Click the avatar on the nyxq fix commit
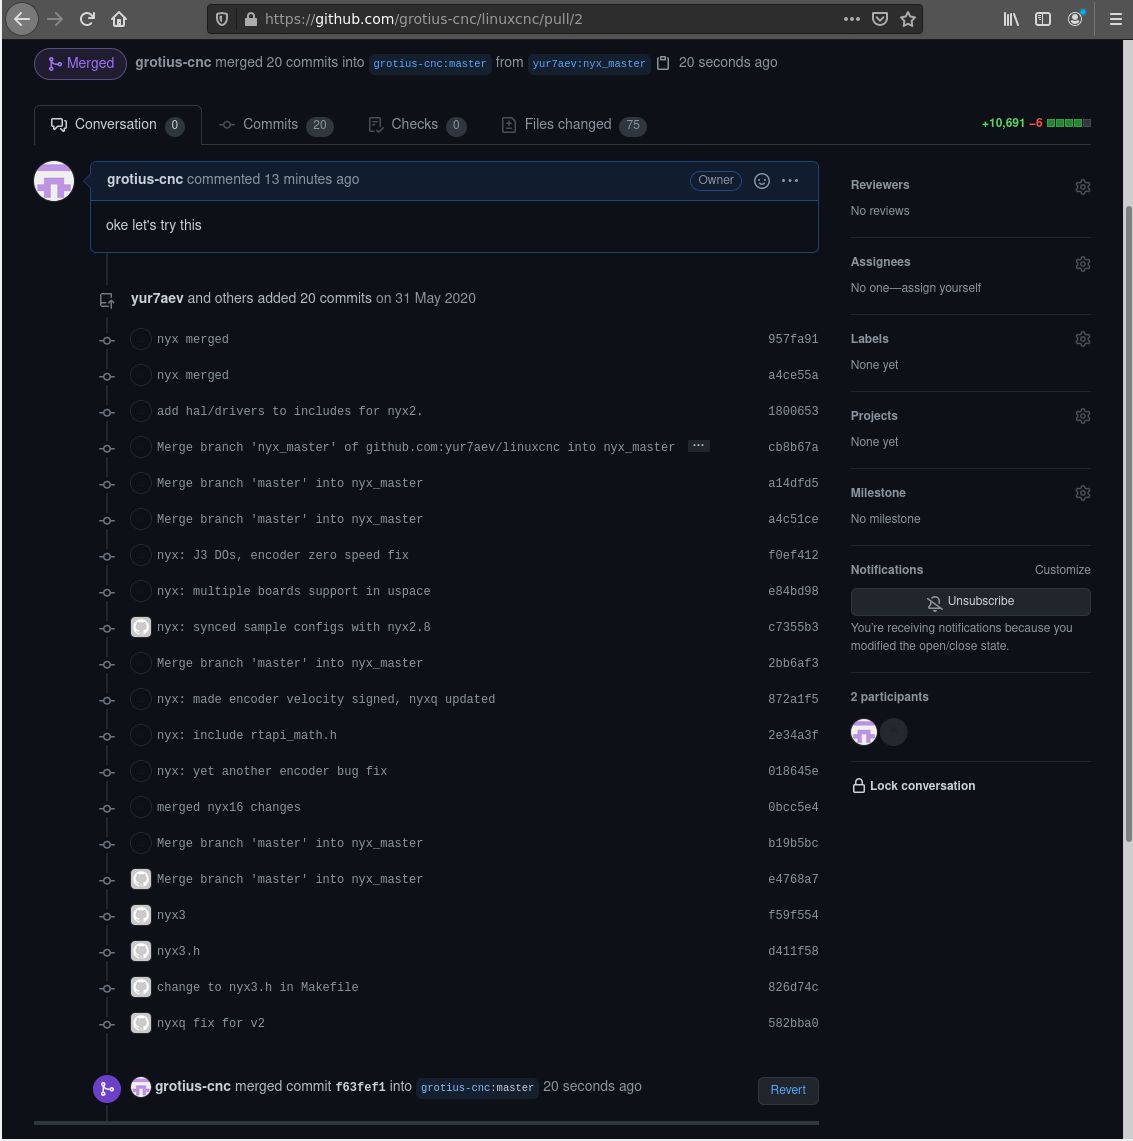This screenshot has height=1141, width=1133. [x=140, y=1023]
